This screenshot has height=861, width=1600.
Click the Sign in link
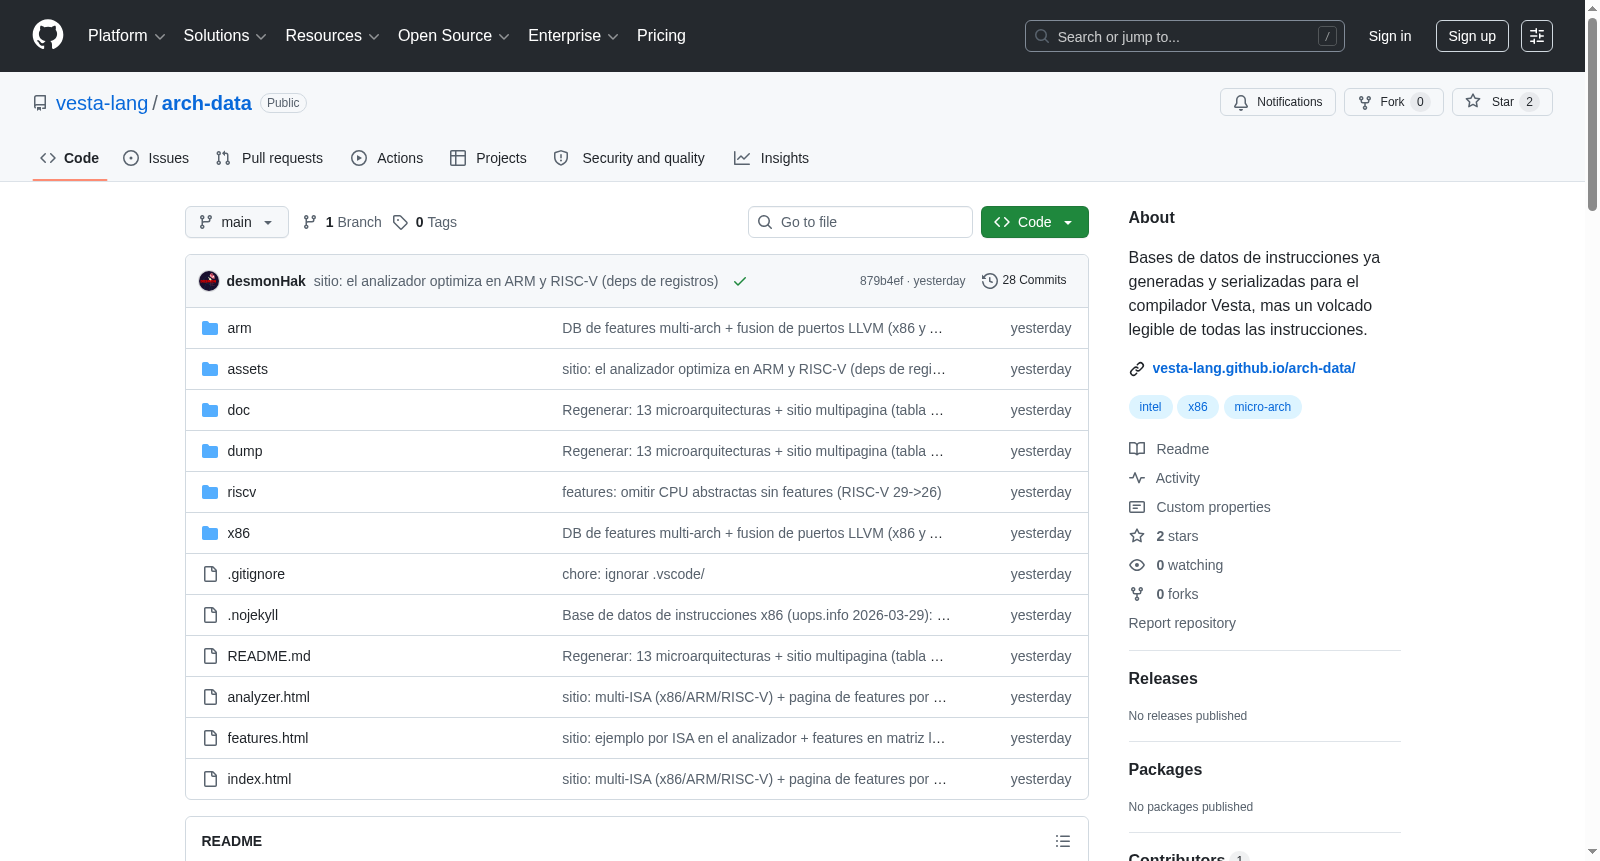coord(1390,36)
